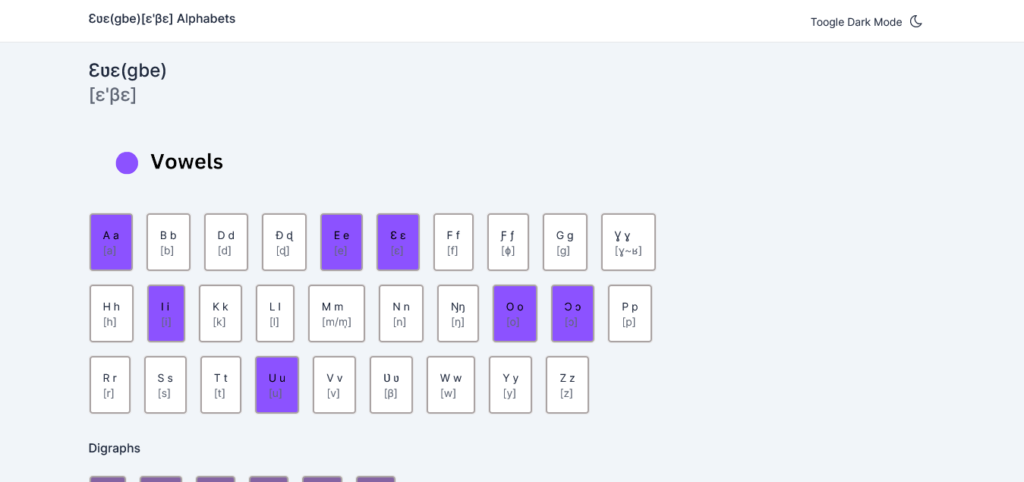Screen dimensions: 1024x482
Task: Click the Ŋ ŋ letter card
Action: [457, 313]
